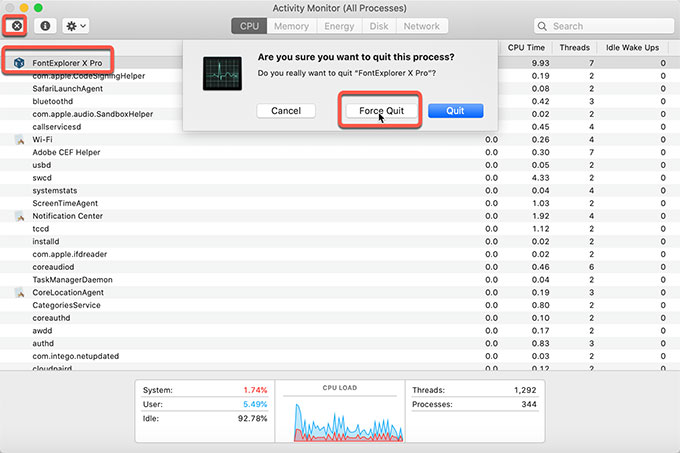Select the CoreLocationAgent process name

point(68,293)
